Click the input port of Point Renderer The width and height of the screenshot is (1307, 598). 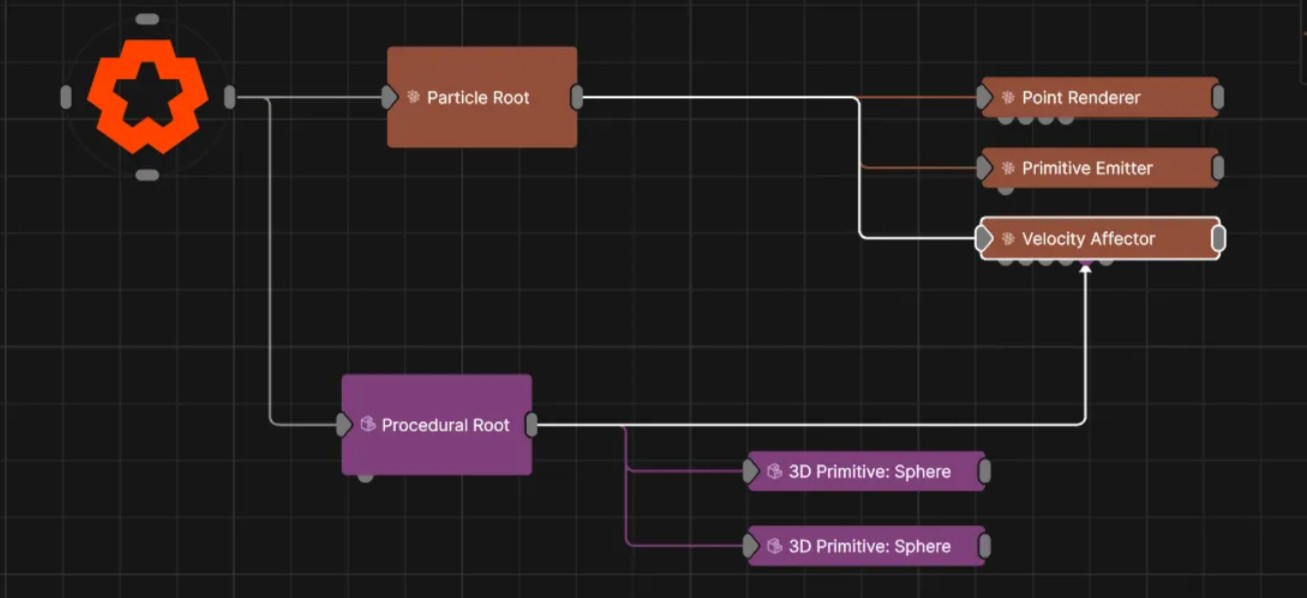(985, 97)
